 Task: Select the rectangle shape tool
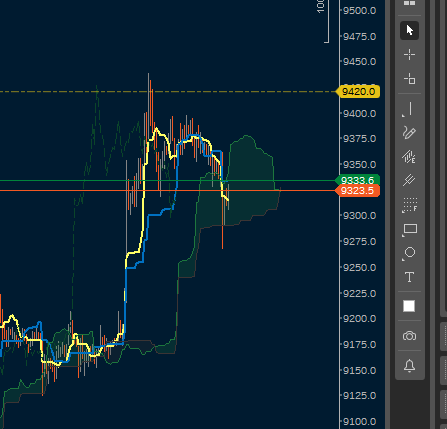coord(409,229)
